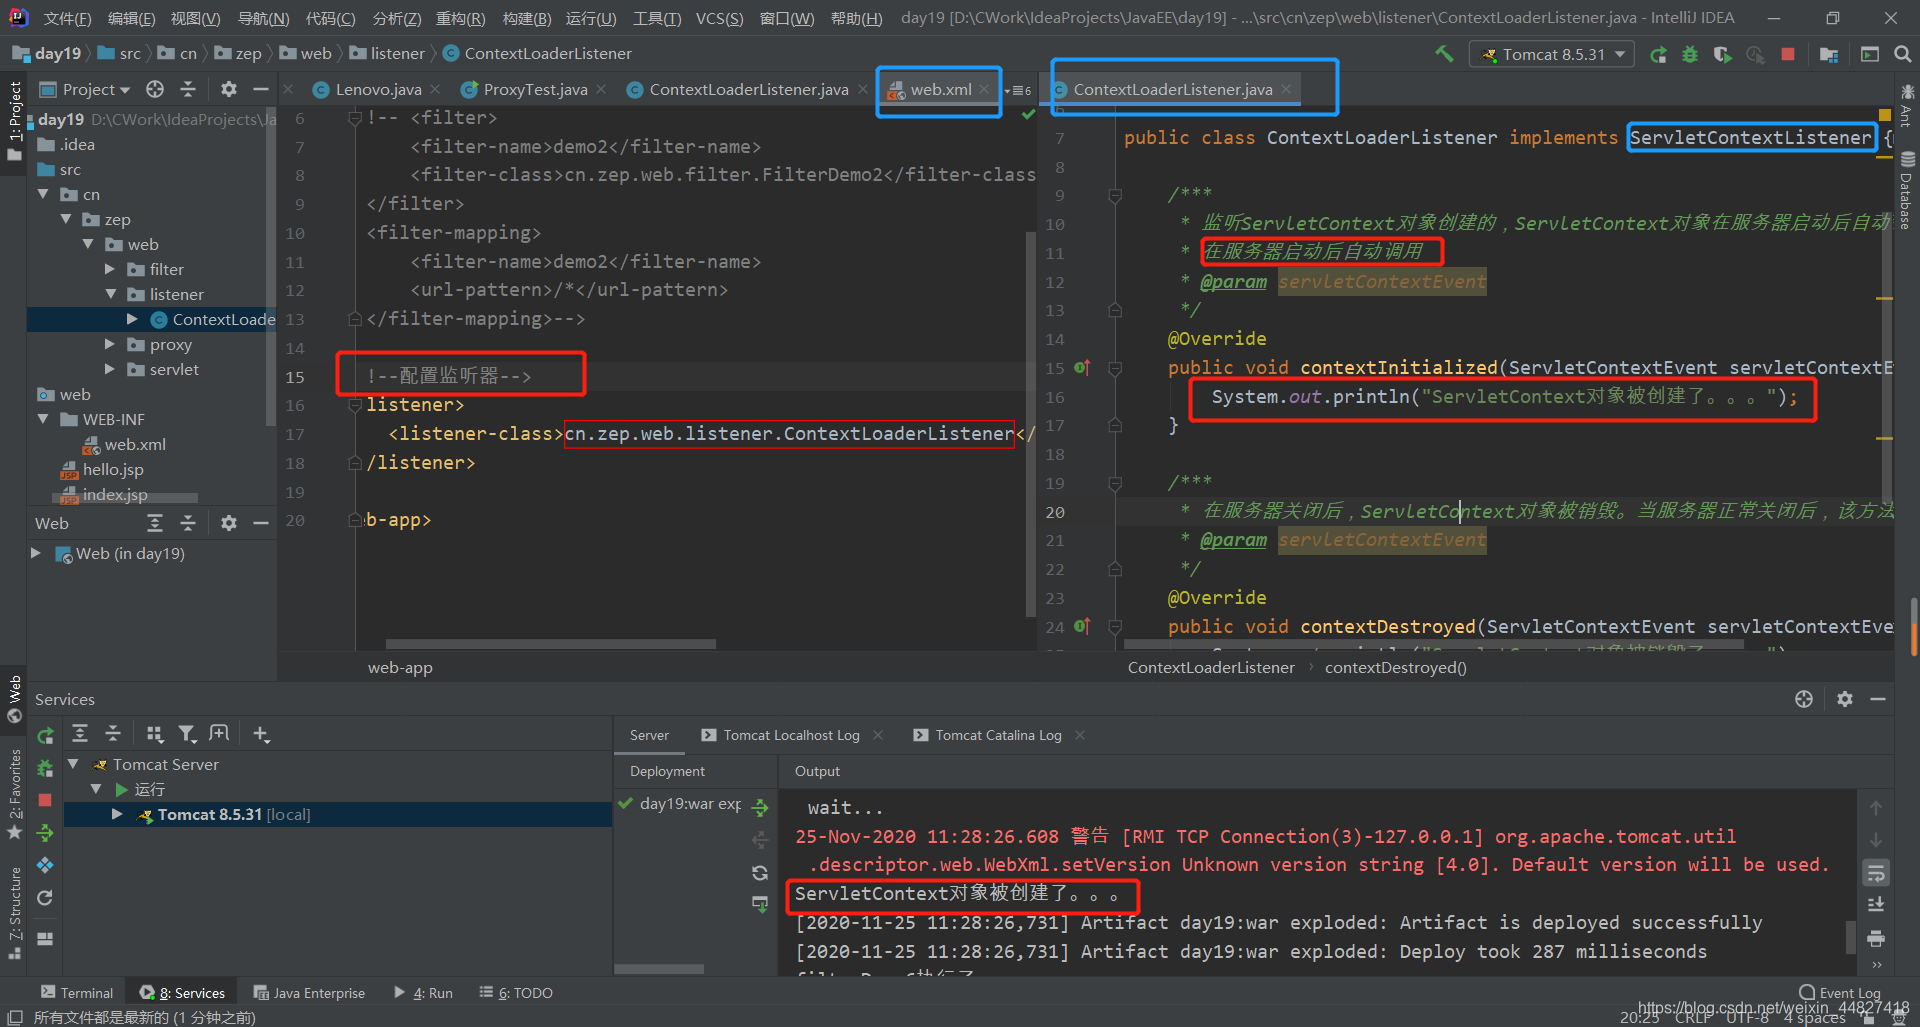Open the 文件(F) menu
1920x1027 pixels.
click(x=68, y=18)
